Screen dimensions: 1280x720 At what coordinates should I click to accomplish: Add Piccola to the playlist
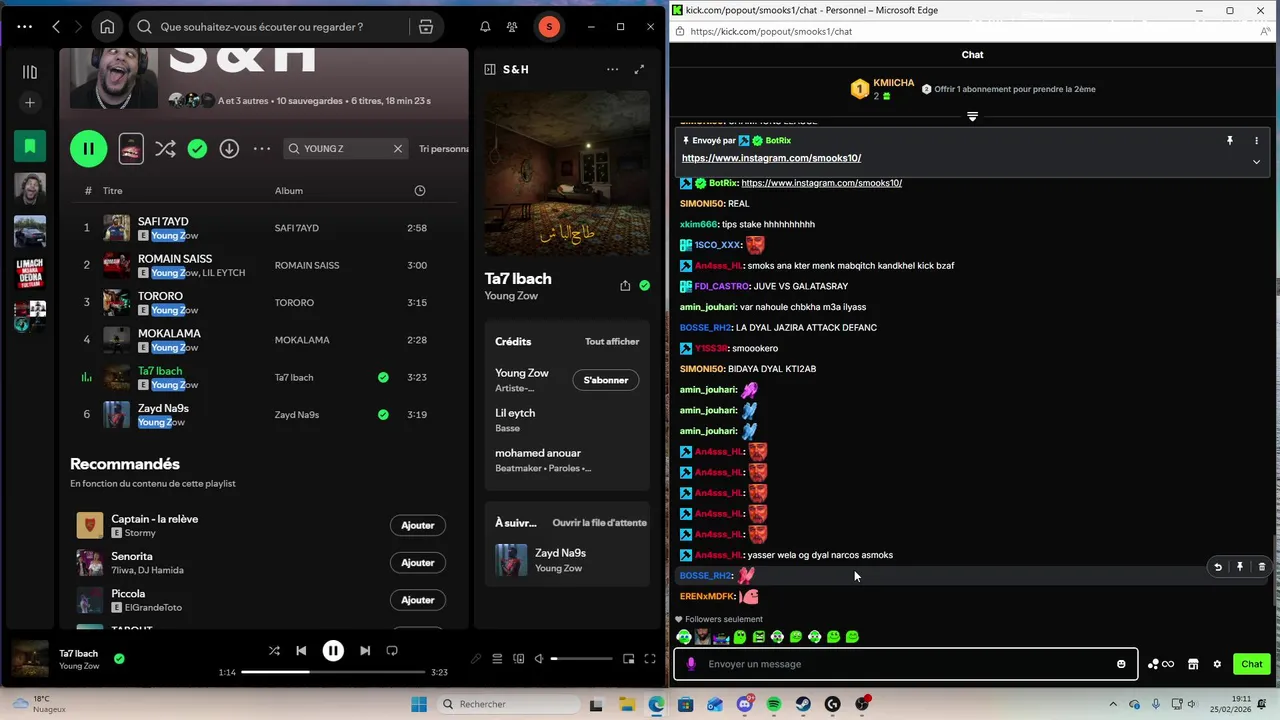pyautogui.click(x=417, y=600)
